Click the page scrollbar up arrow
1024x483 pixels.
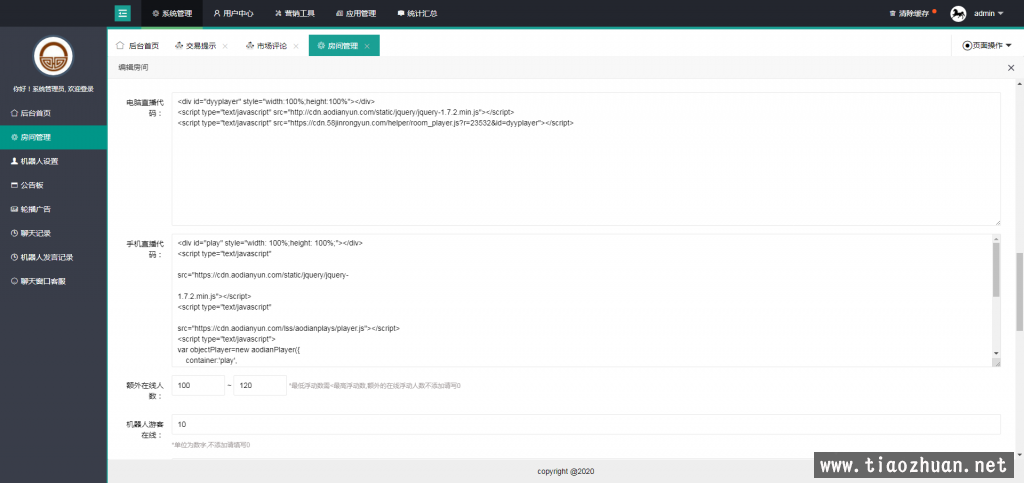coord(1019,83)
